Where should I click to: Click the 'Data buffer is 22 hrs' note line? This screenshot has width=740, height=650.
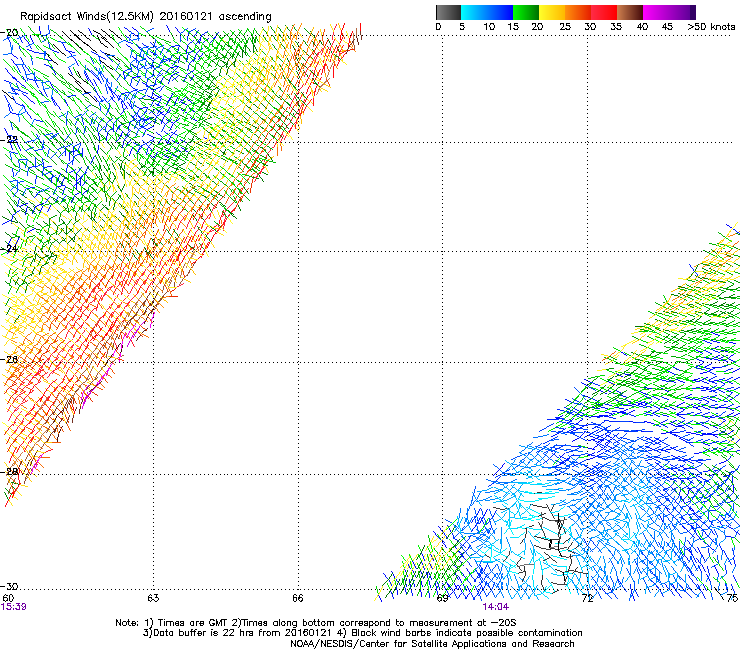pyautogui.click(x=362, y=633)
